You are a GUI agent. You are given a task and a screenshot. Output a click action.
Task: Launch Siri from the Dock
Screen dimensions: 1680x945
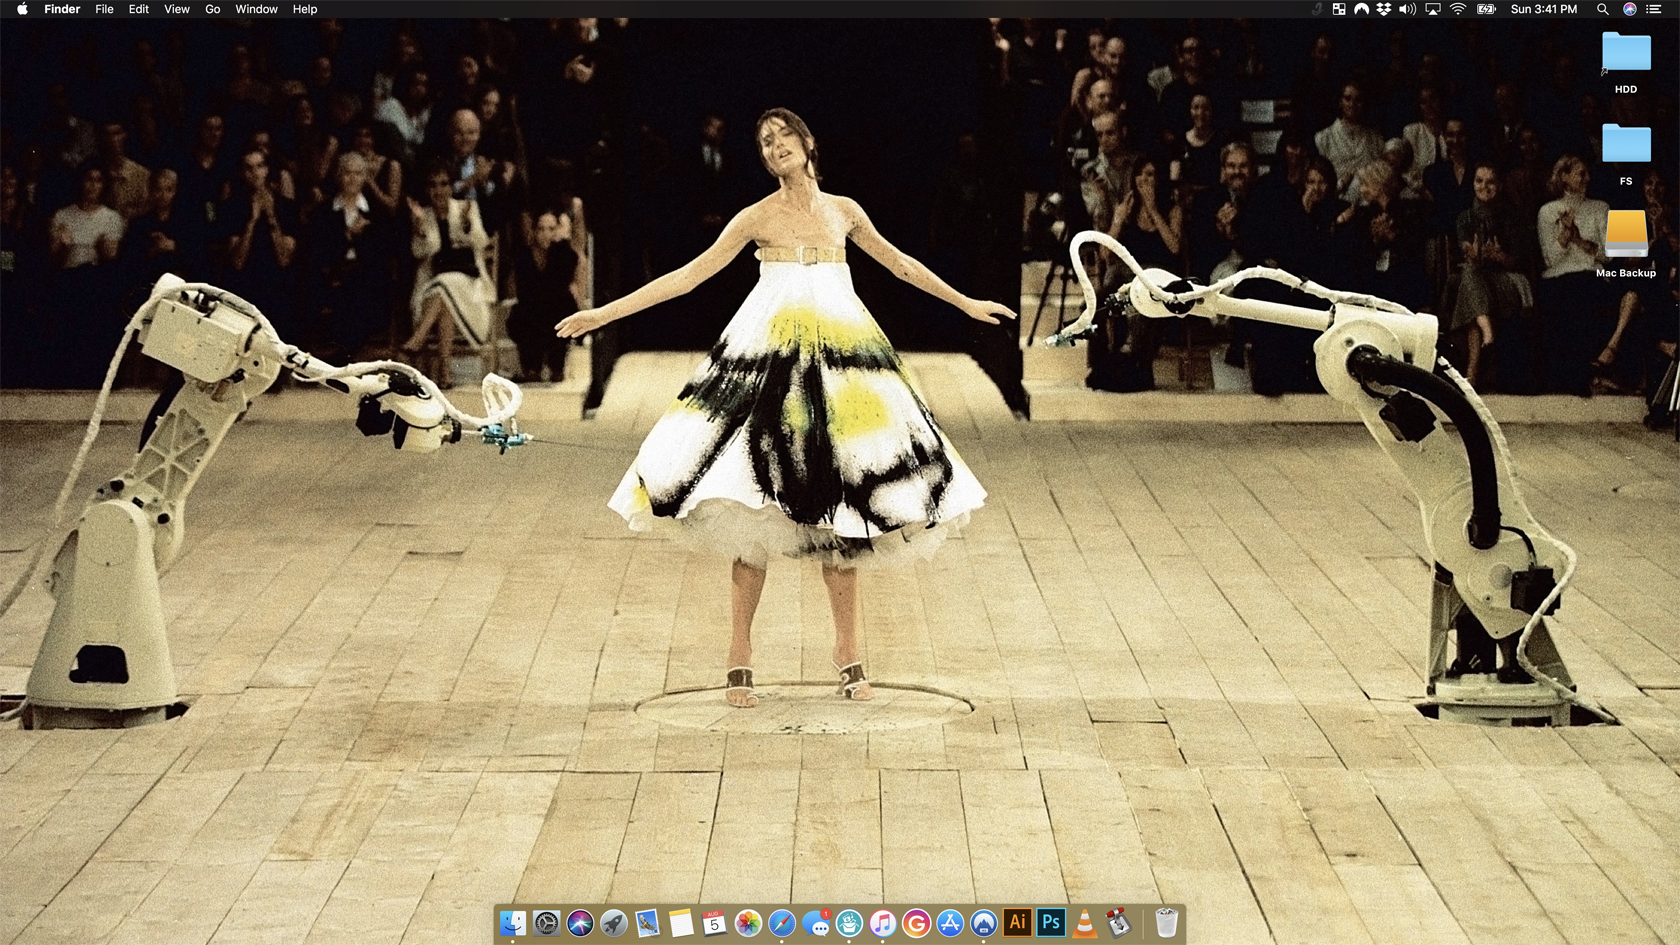580,923
